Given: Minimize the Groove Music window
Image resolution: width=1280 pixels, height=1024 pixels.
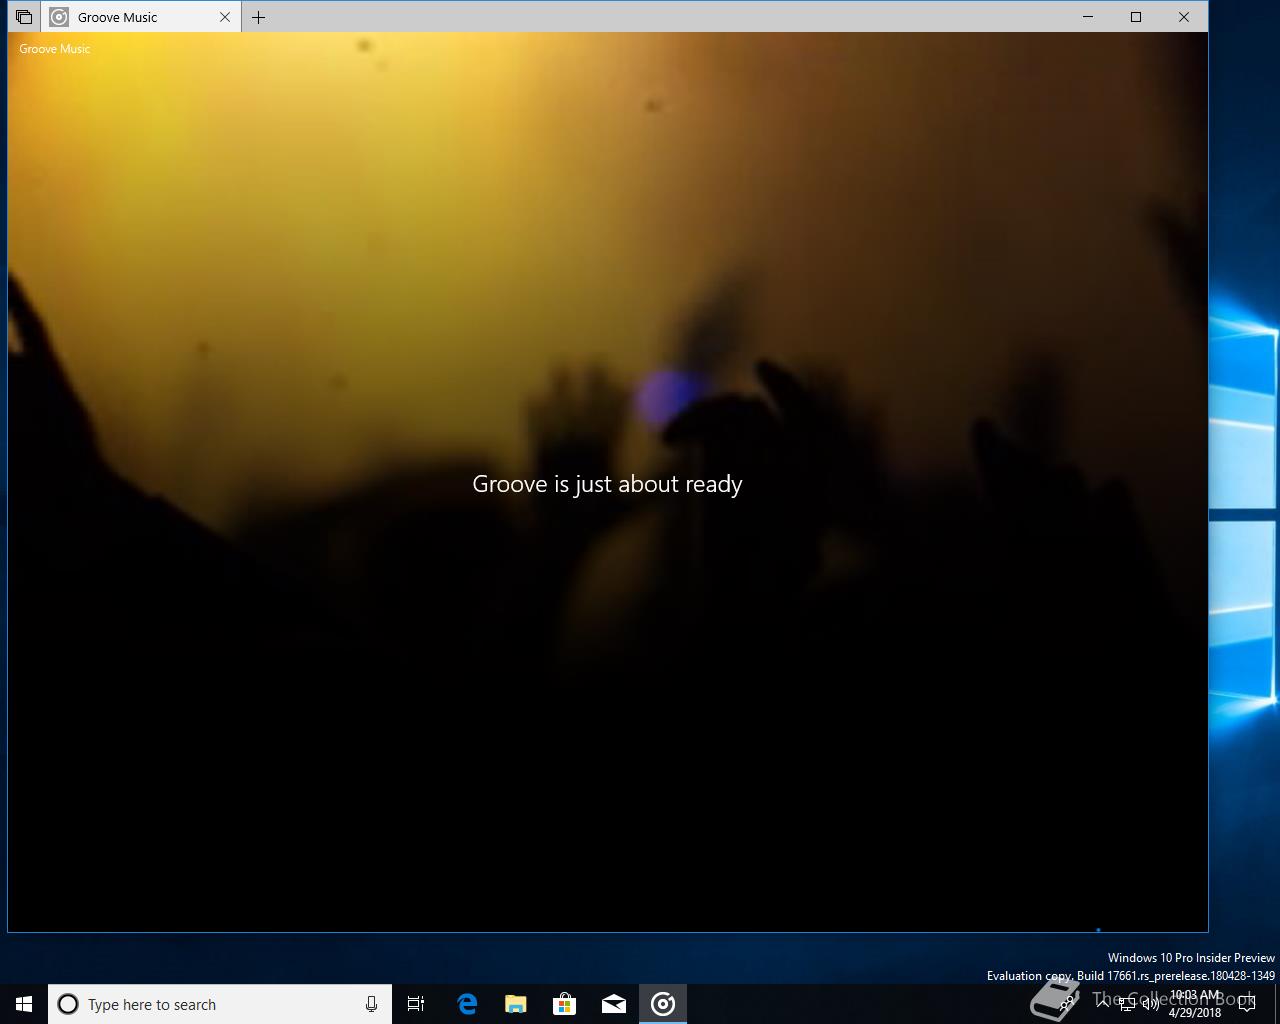Looking at the screenshot, I should [1088, 17].
